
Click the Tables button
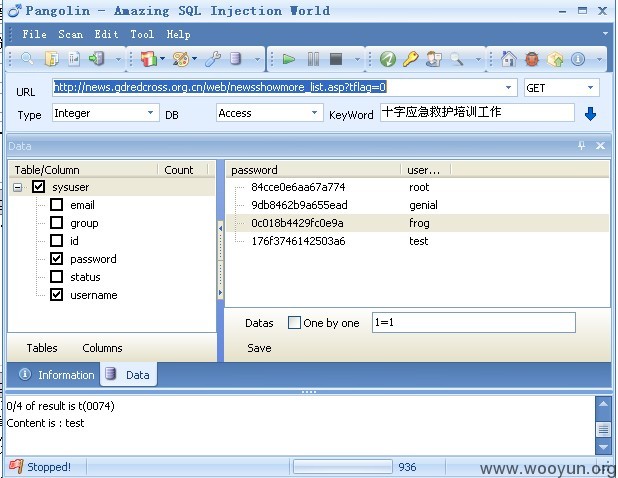click(42, 348)
